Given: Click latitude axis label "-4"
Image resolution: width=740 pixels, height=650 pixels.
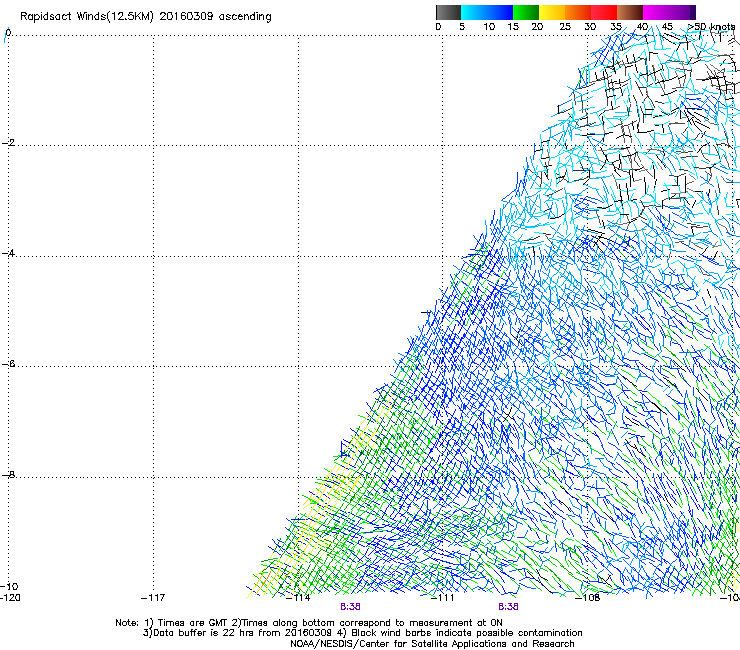Looking at the screenshot, I should point(8,253).
